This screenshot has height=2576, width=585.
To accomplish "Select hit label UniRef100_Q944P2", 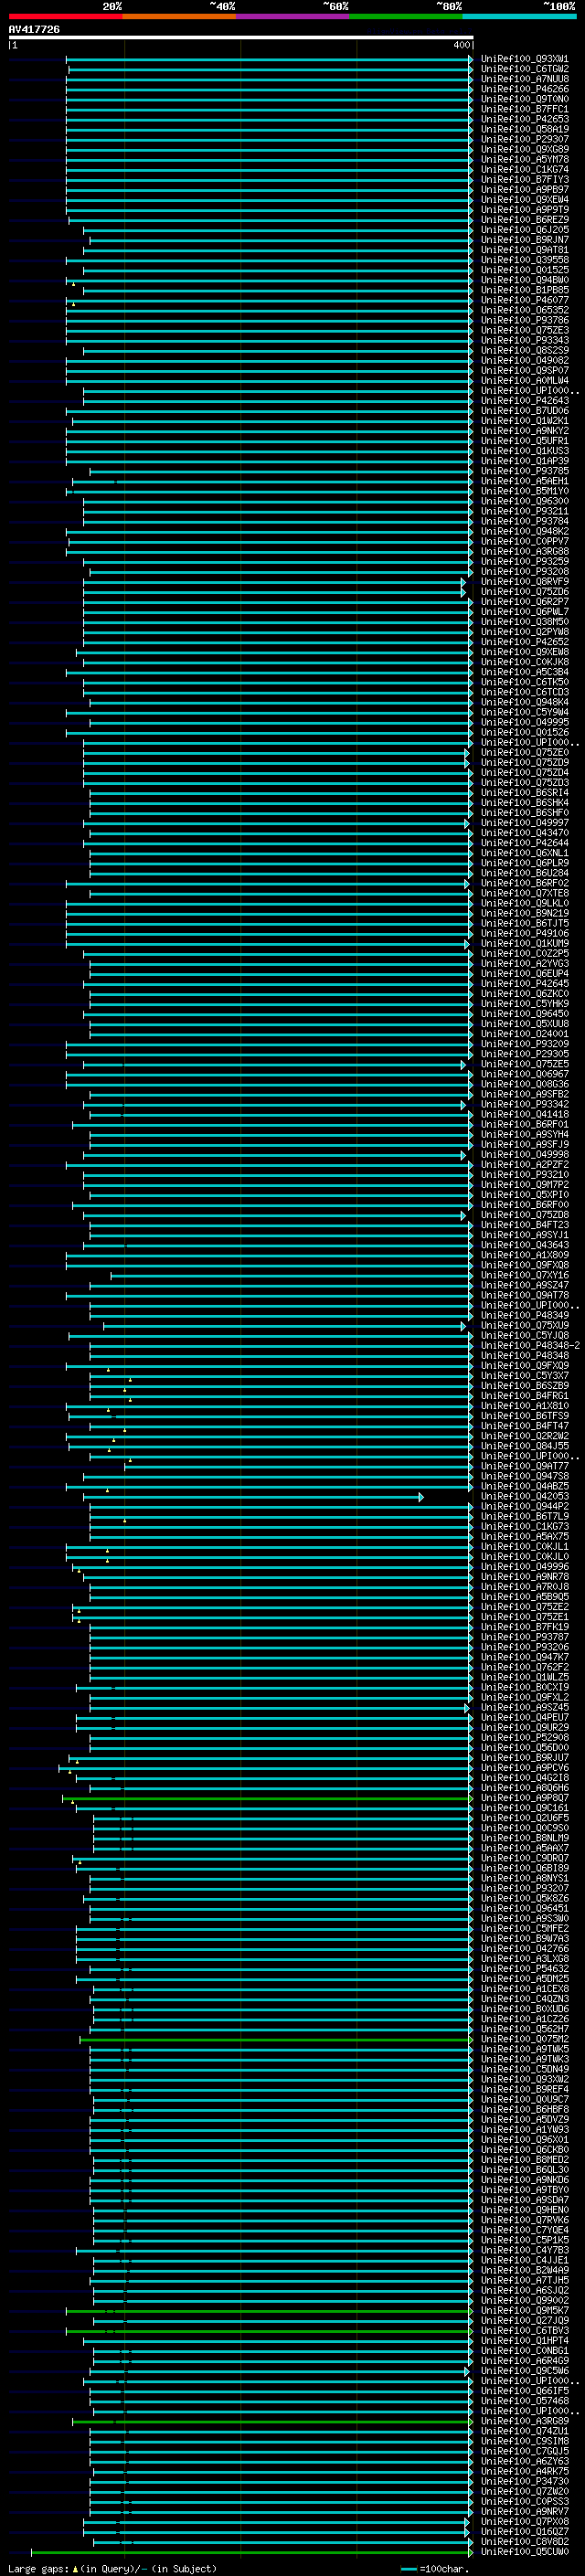I will coord(524,1507).
